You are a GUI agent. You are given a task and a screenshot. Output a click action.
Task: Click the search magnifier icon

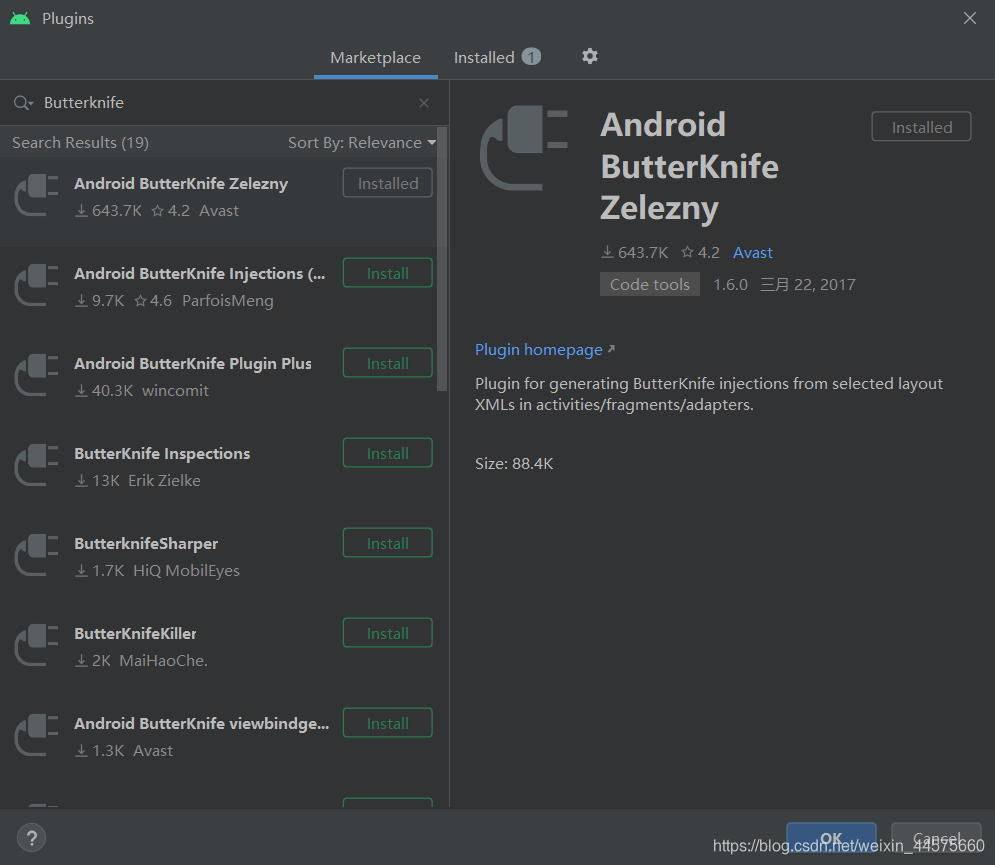[22, 102]
